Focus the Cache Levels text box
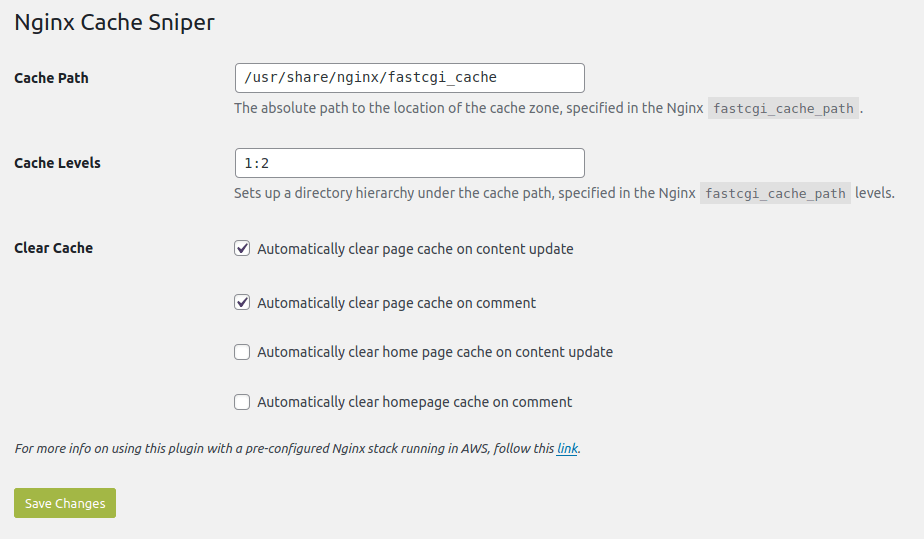Screen dimensions: 924x539 coord(408,163)
